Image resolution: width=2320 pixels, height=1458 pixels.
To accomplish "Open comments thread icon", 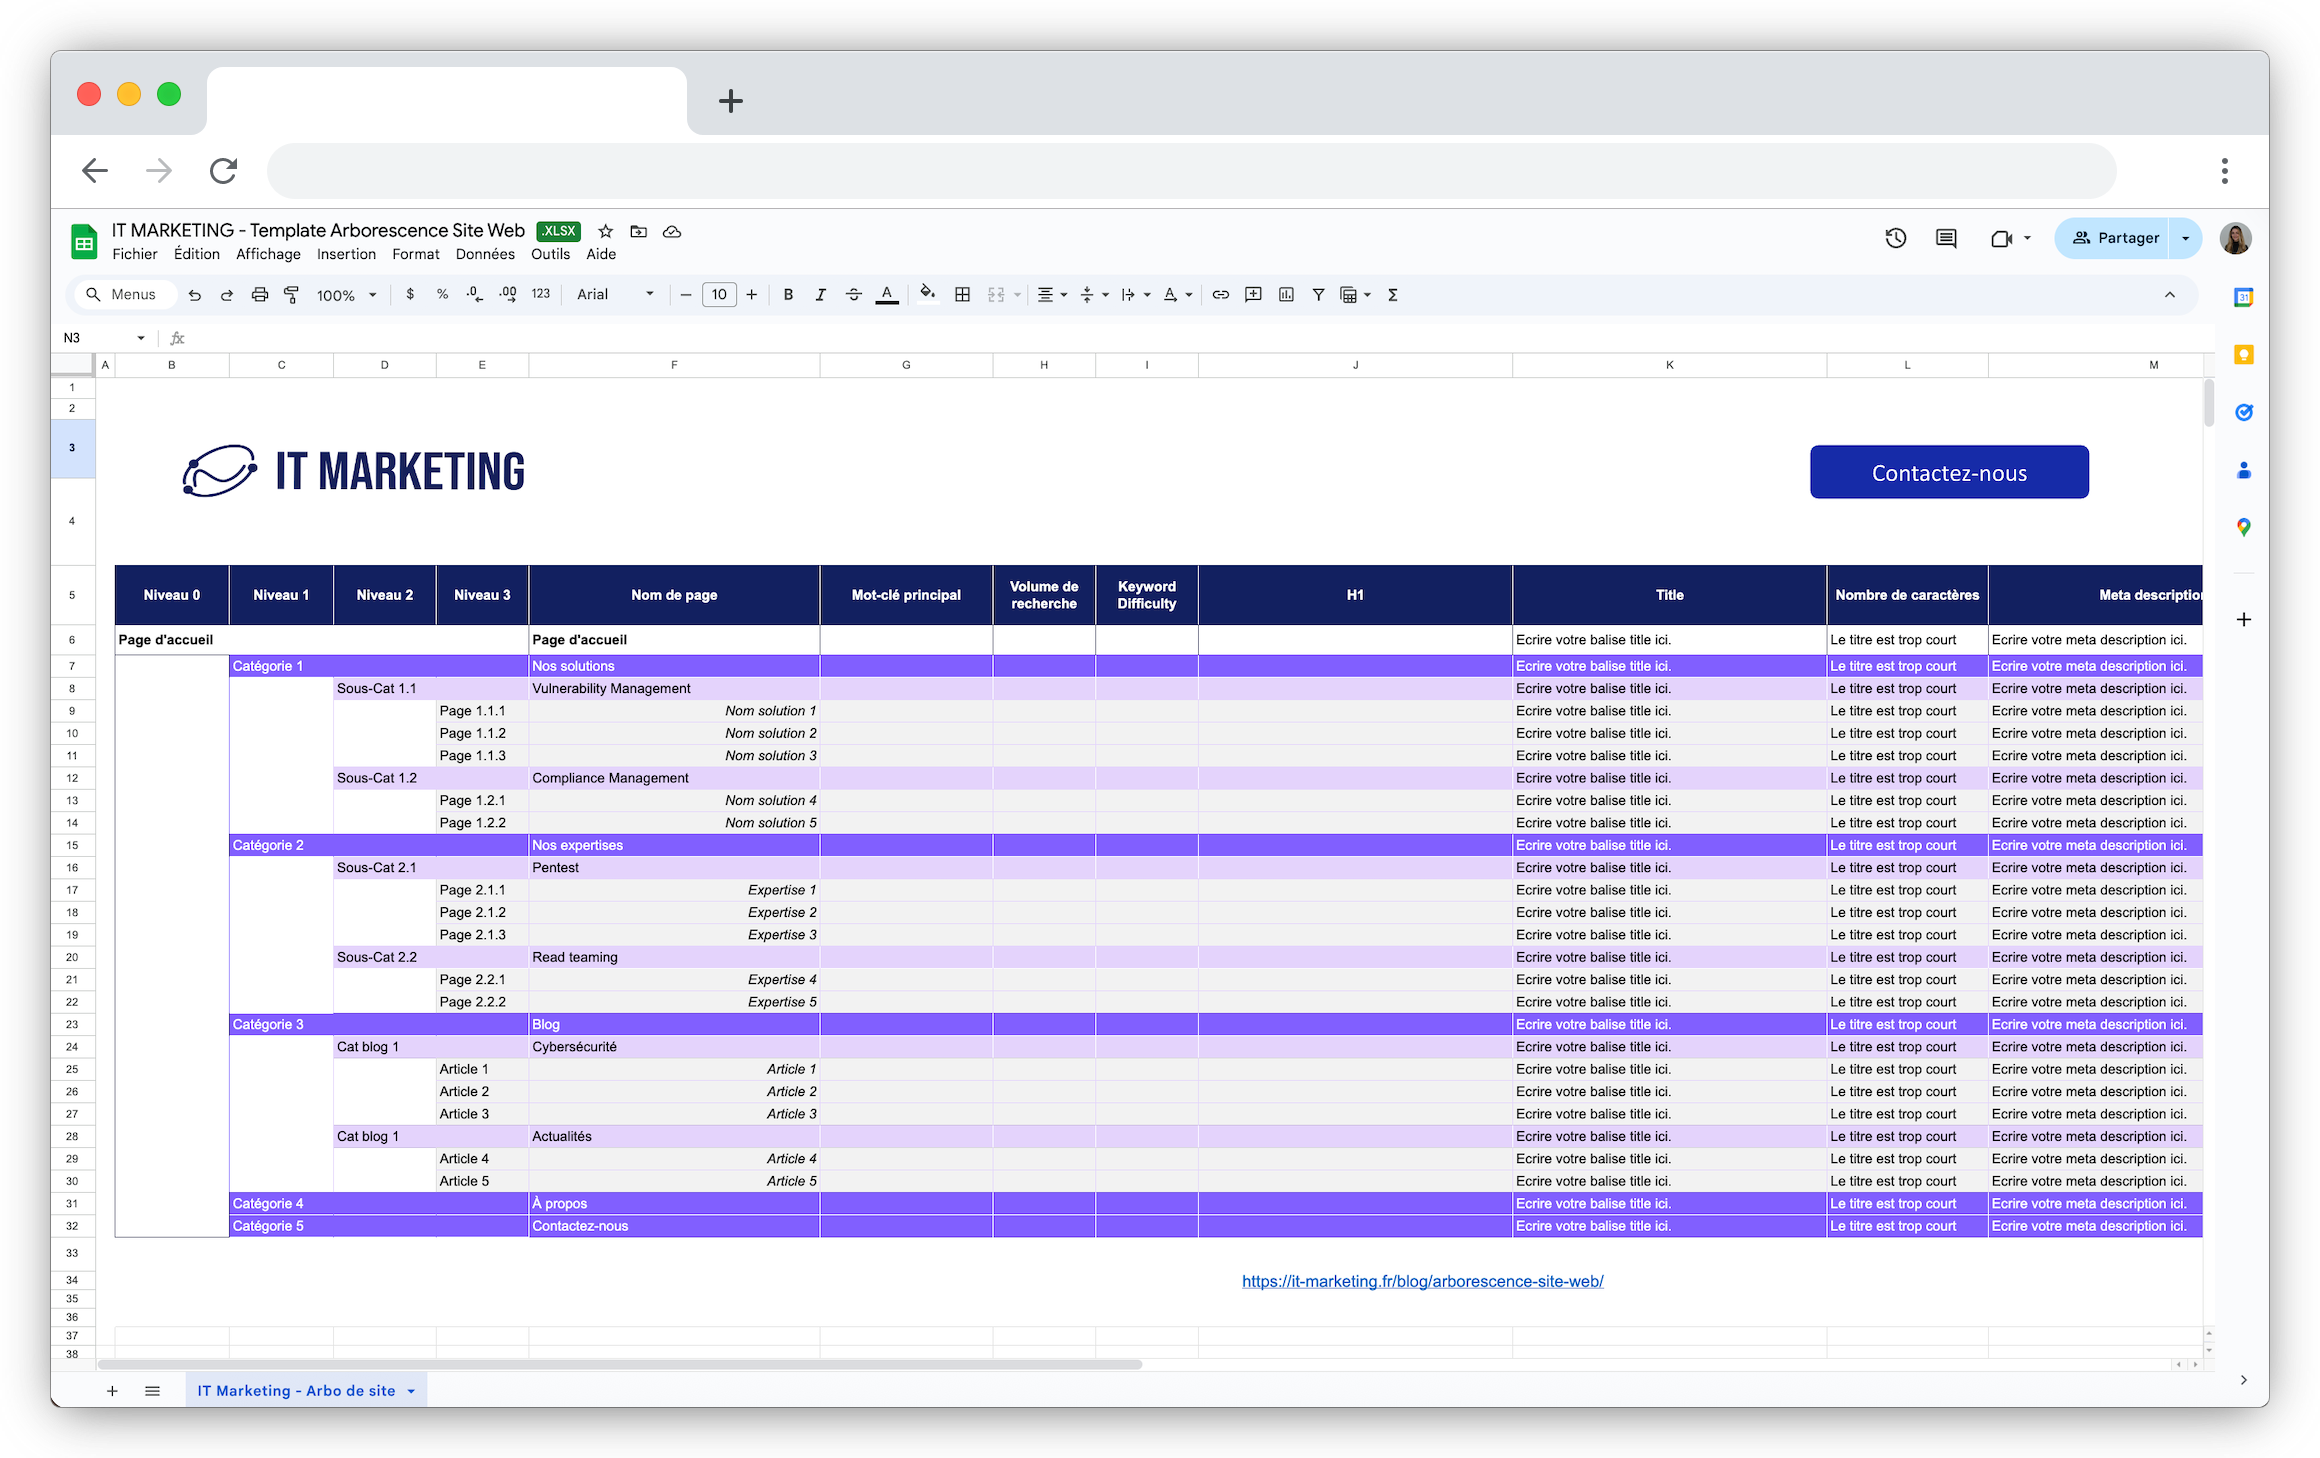I will [1945, 239].
